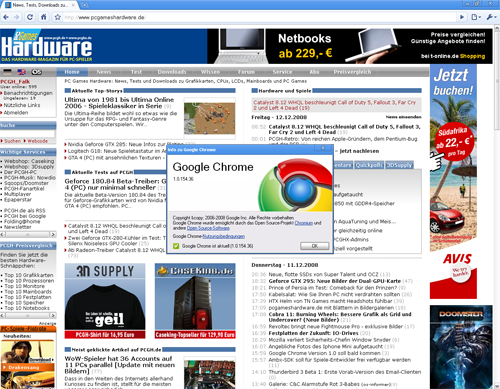The height and width of the screenshot is (389, 500).
Task: Click the sidebar search input field
Action: [27, 134]
